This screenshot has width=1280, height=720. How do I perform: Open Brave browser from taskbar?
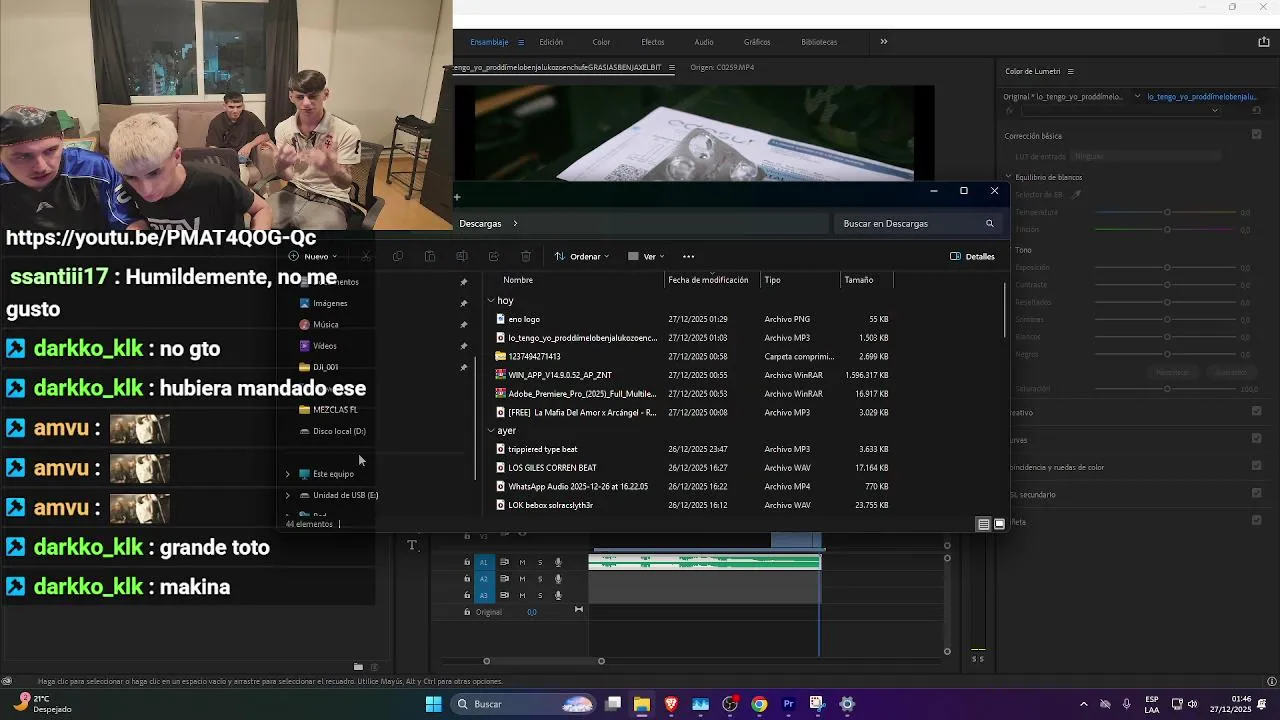tap(671, 704)
